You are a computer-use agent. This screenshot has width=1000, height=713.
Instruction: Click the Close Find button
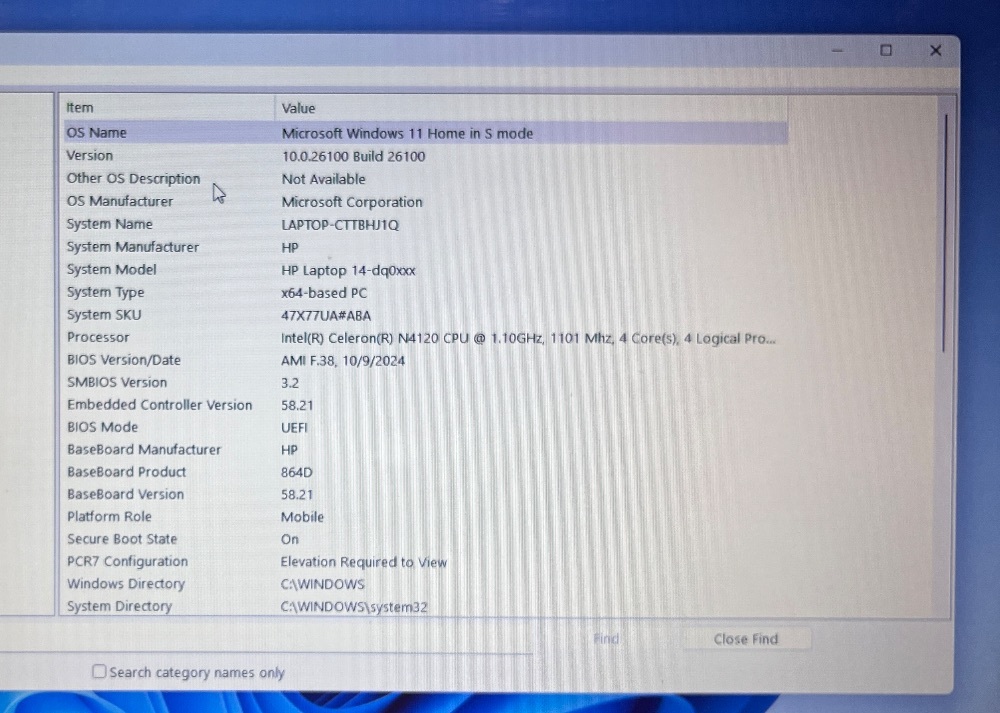[745, 639]
